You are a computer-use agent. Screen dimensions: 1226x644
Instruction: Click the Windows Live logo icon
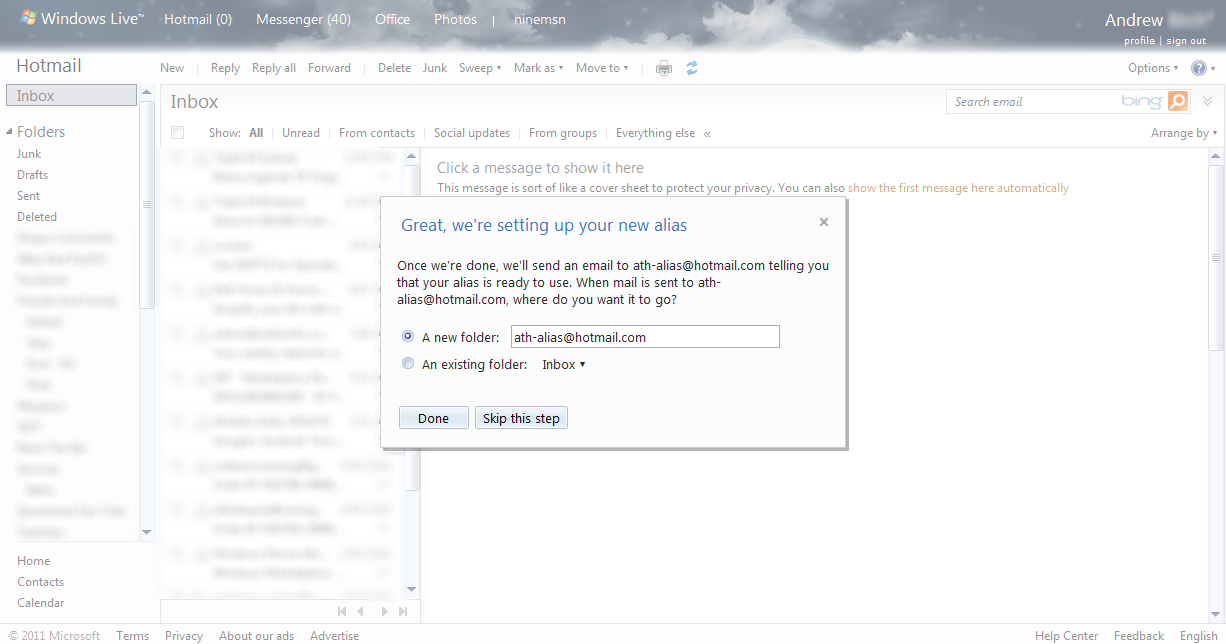tap(28, 19)
